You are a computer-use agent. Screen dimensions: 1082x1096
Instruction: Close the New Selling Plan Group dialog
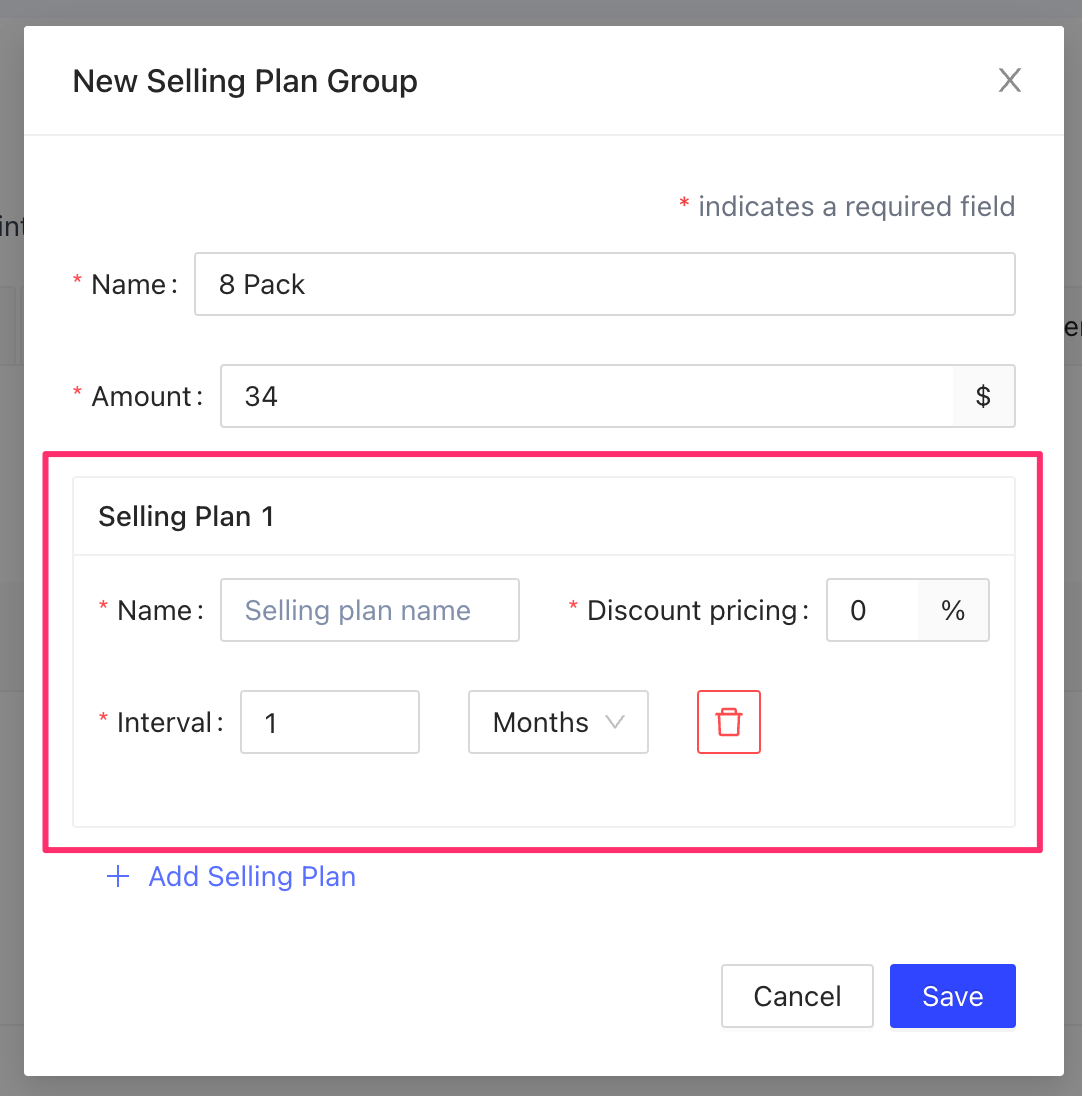(1009, 81)
